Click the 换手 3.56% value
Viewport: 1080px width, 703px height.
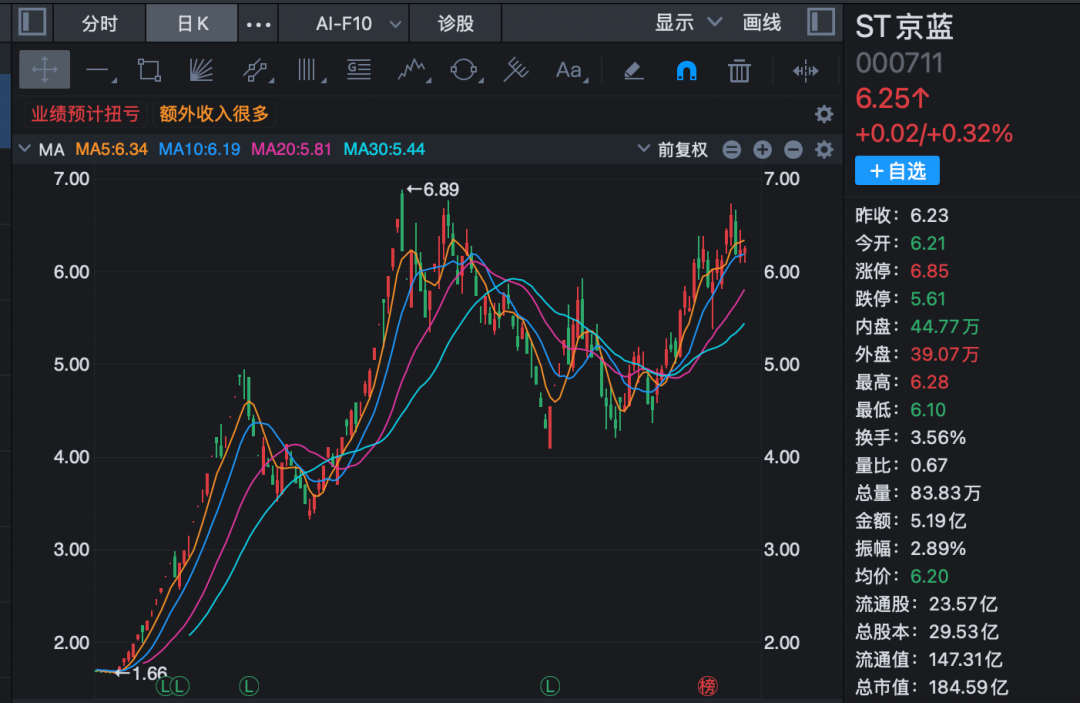pos(938,437)
